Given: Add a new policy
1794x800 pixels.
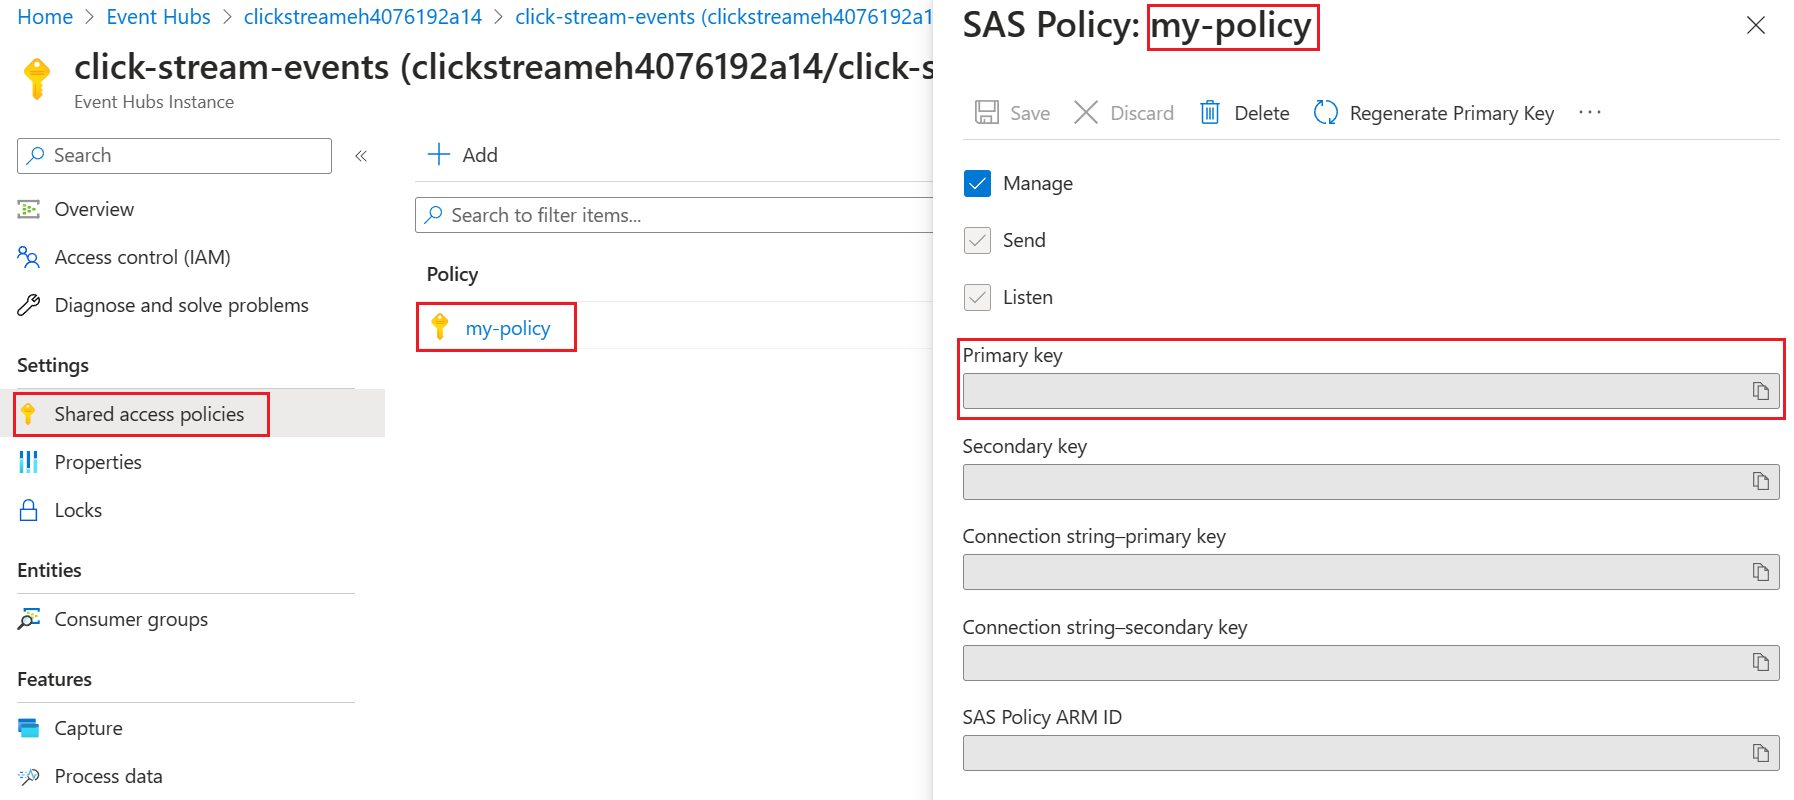Looking at the screenshot, I should tap(462, 155).
